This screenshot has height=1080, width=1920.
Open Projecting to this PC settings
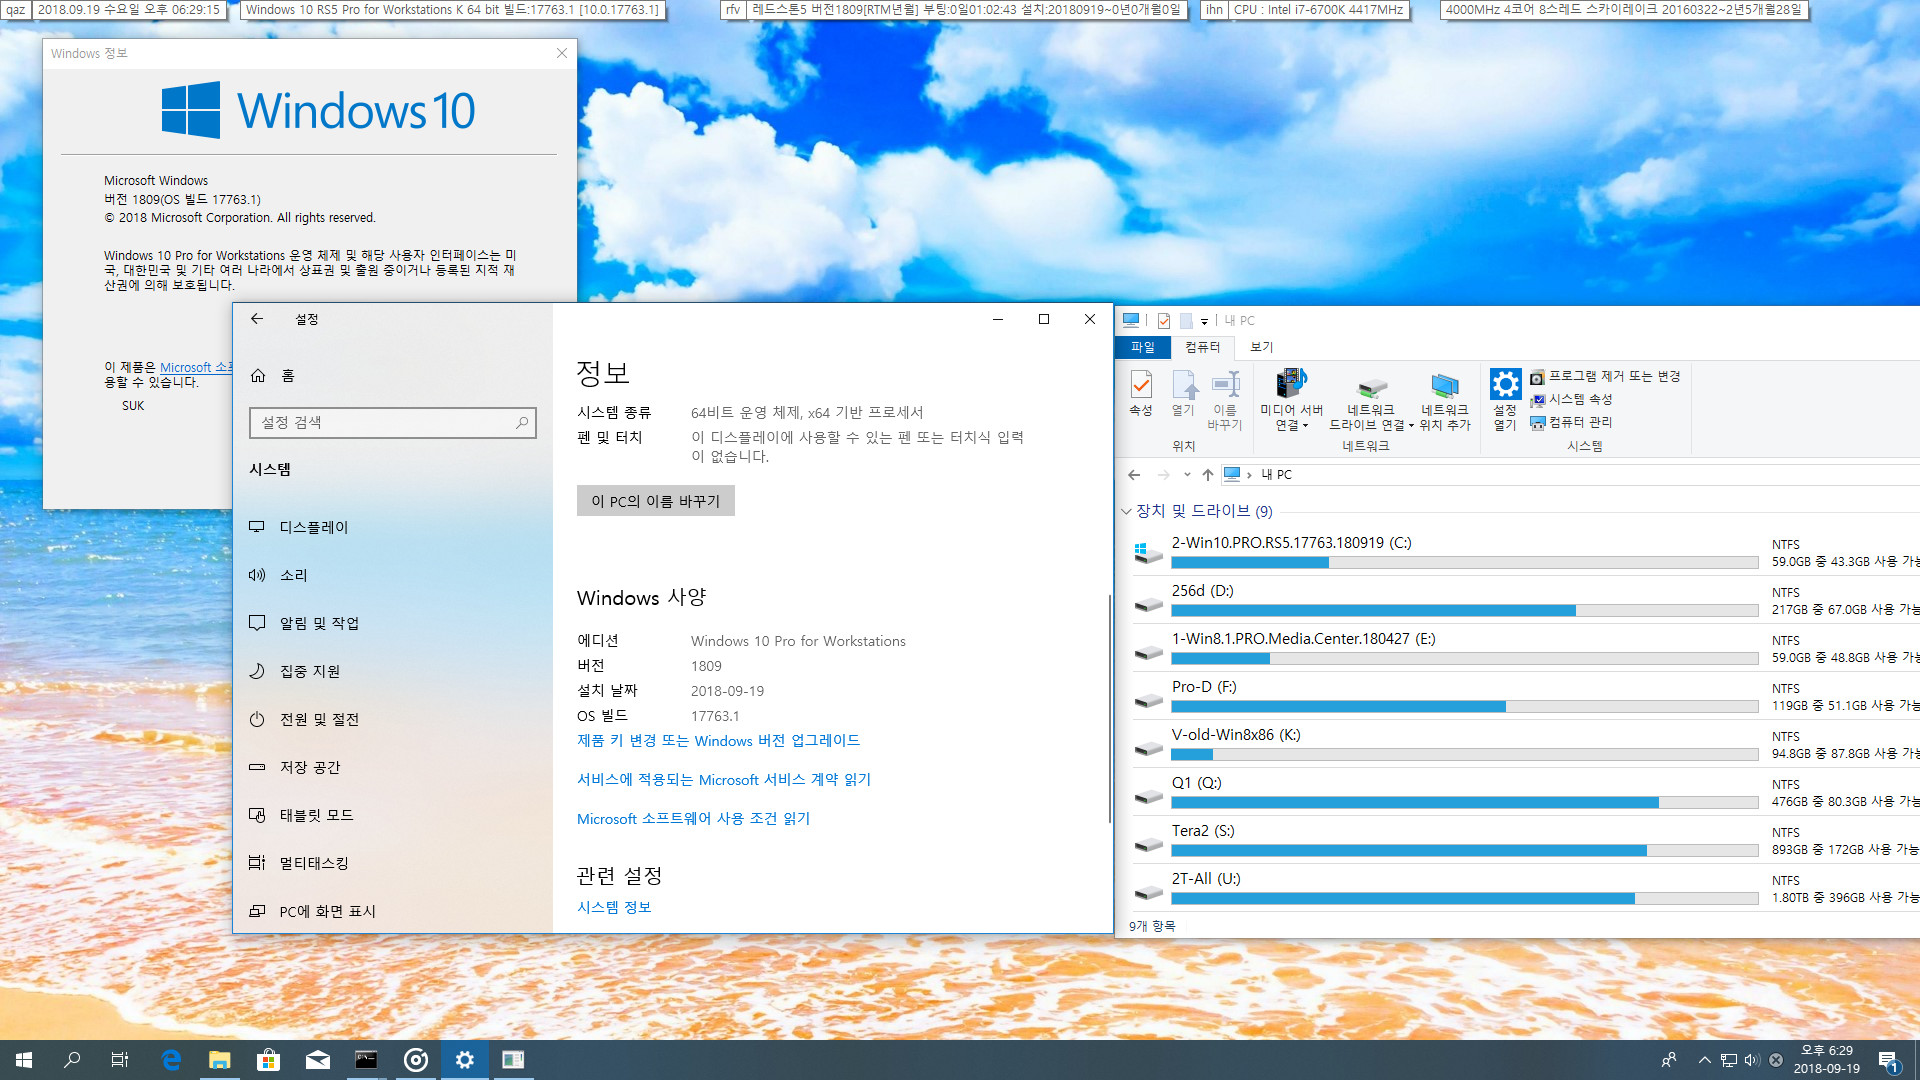392,911
